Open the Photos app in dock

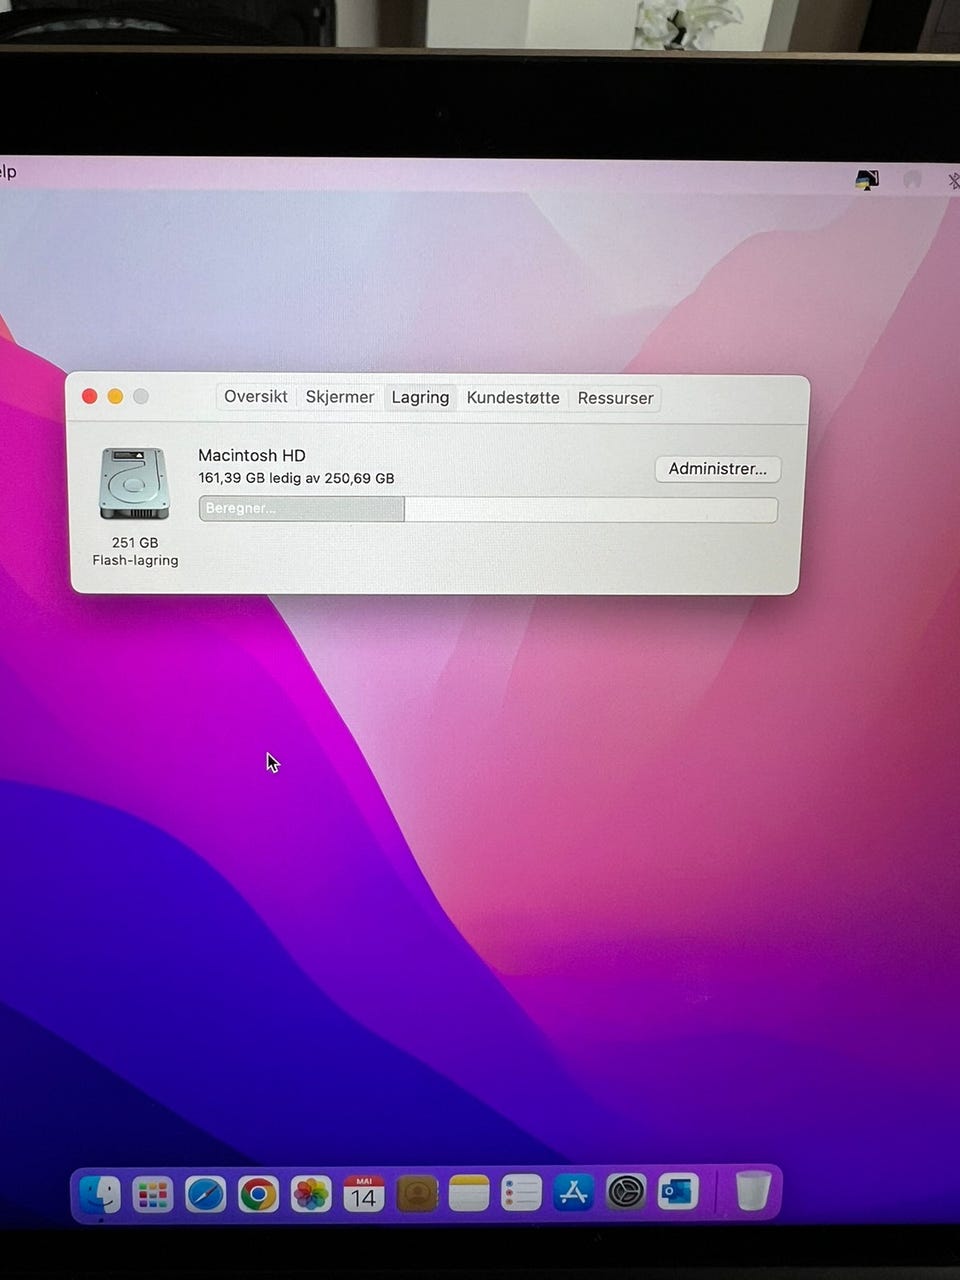click(311, 1194)
